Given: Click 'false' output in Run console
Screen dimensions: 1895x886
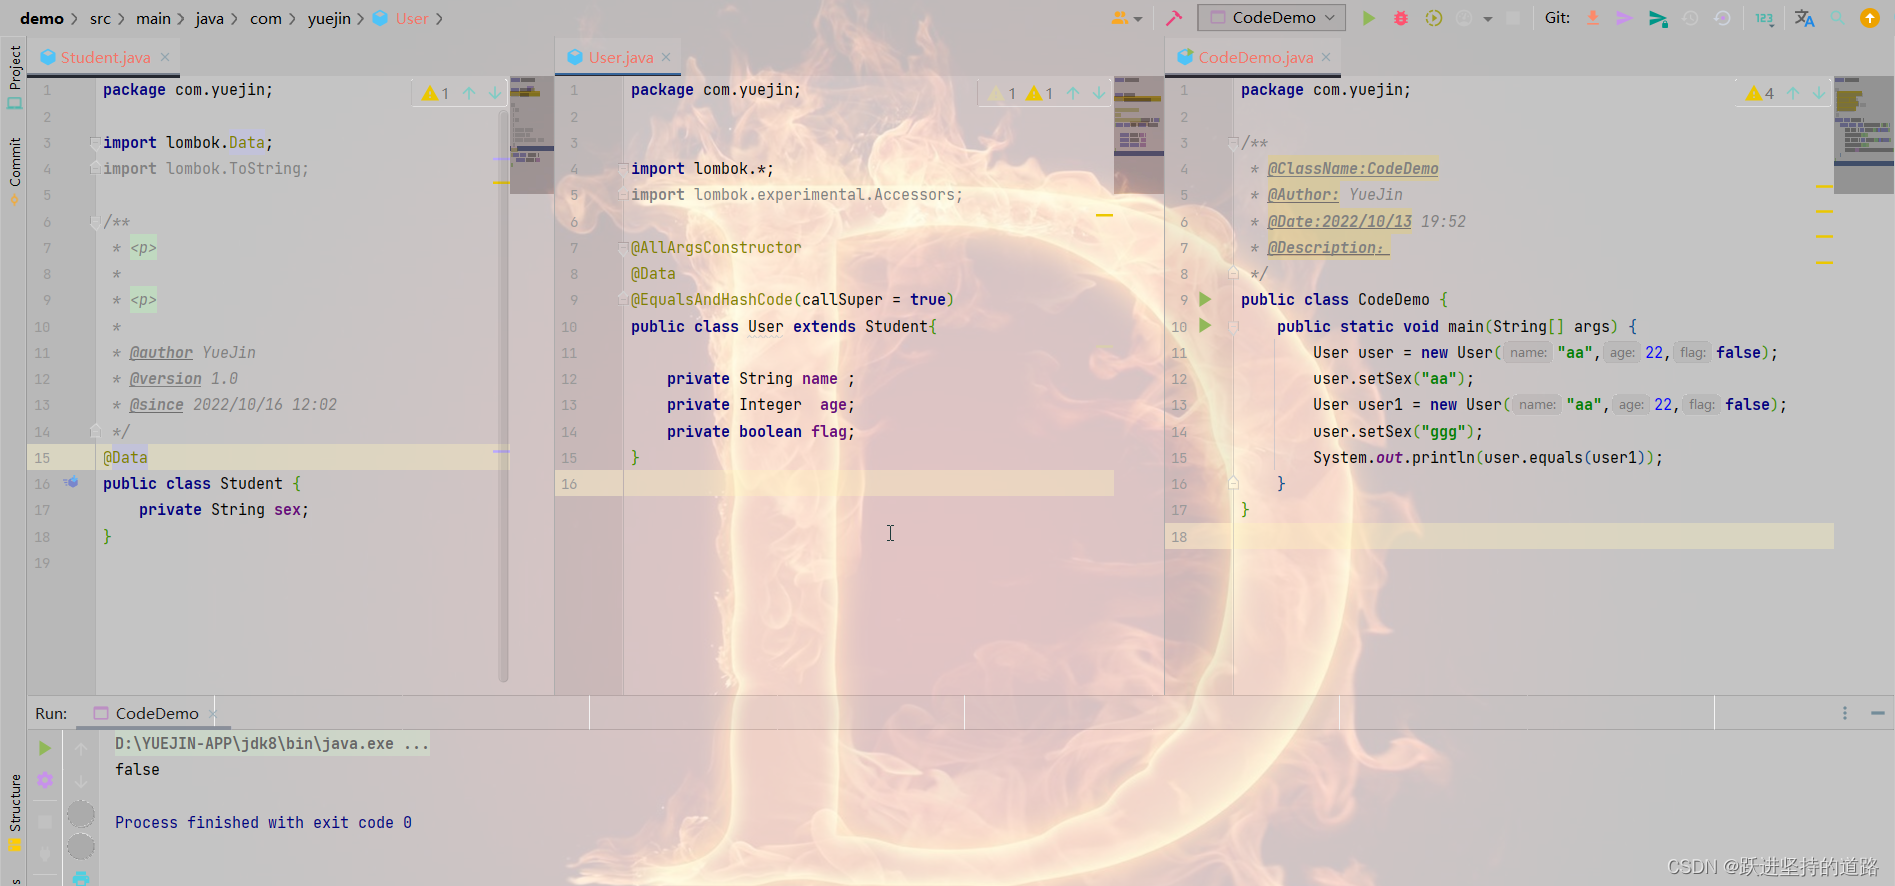Looking at the screenshot, I should point(137,769).
